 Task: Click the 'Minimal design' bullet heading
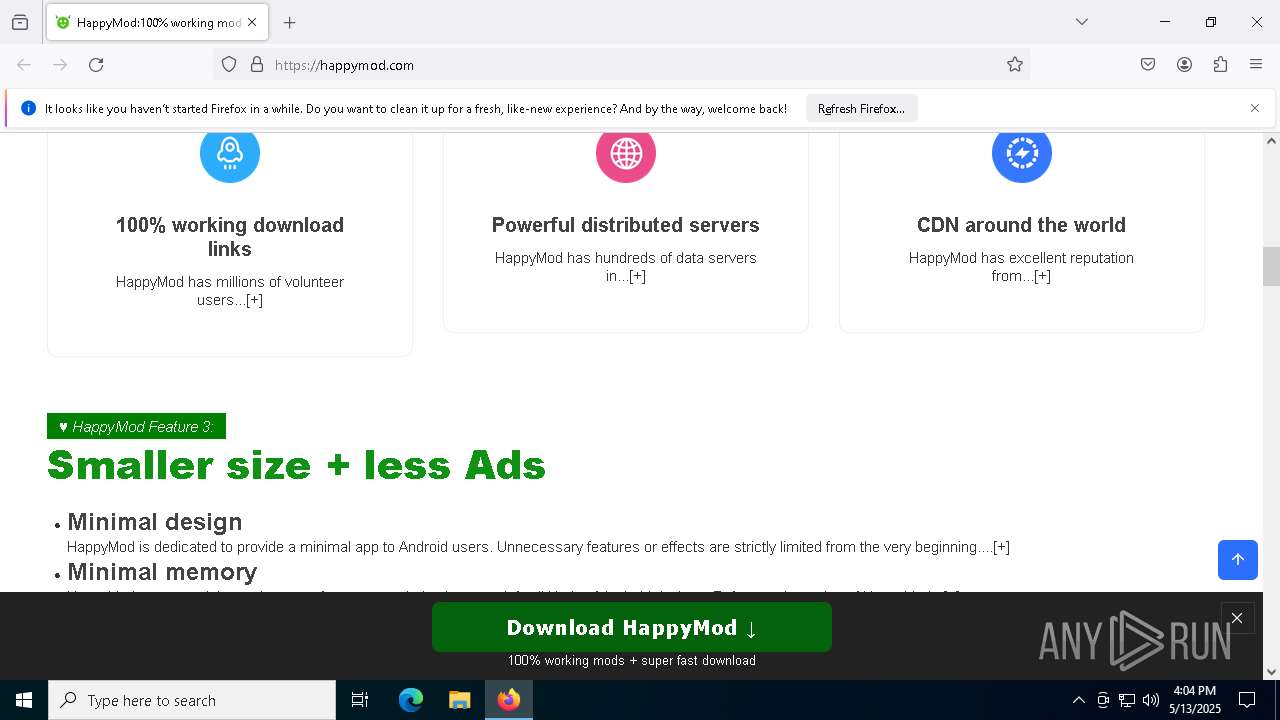coord(155,522)
